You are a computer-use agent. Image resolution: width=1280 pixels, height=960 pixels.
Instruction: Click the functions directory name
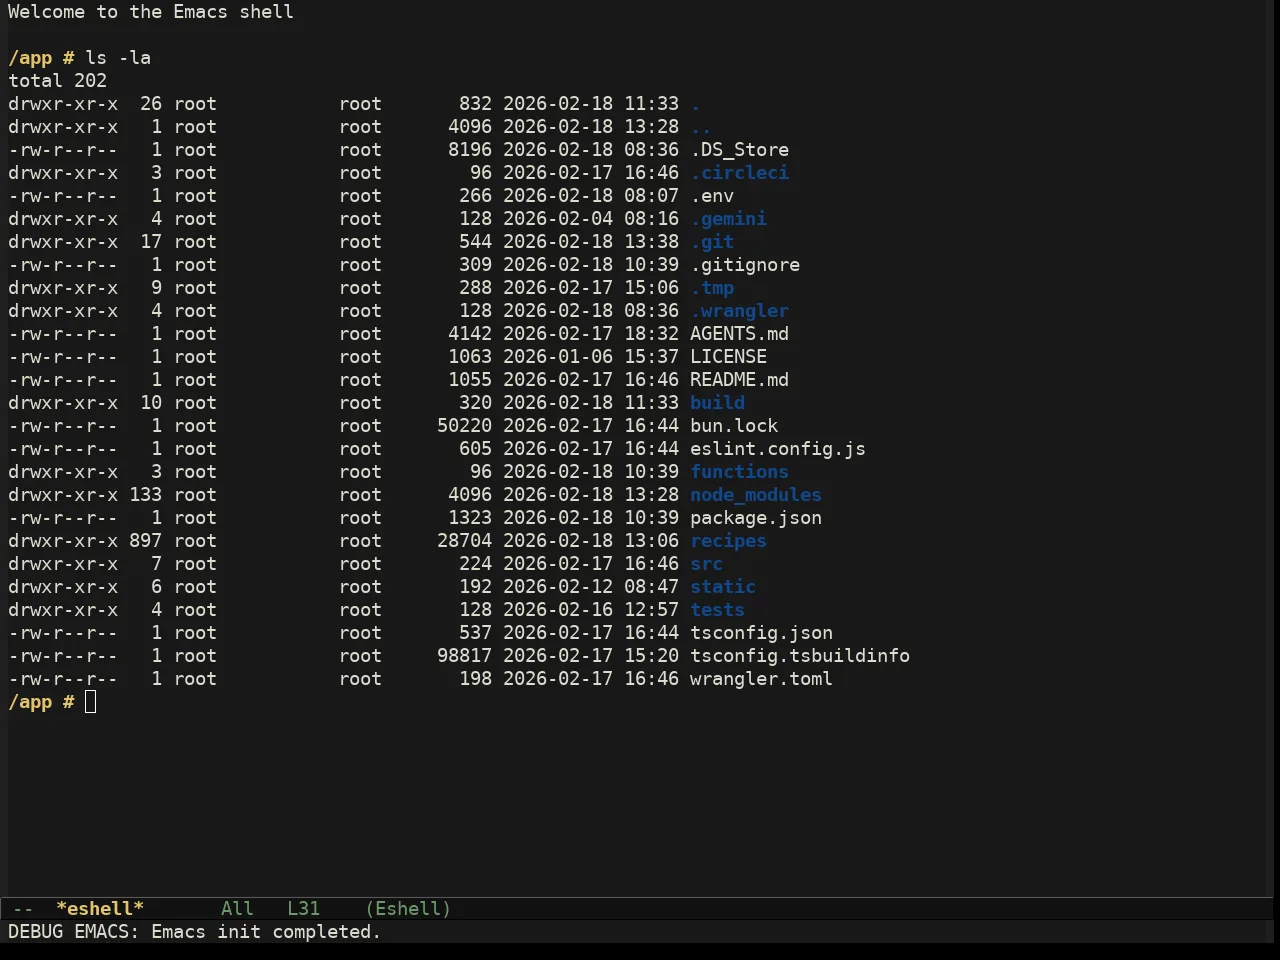[x=739, y=471]
